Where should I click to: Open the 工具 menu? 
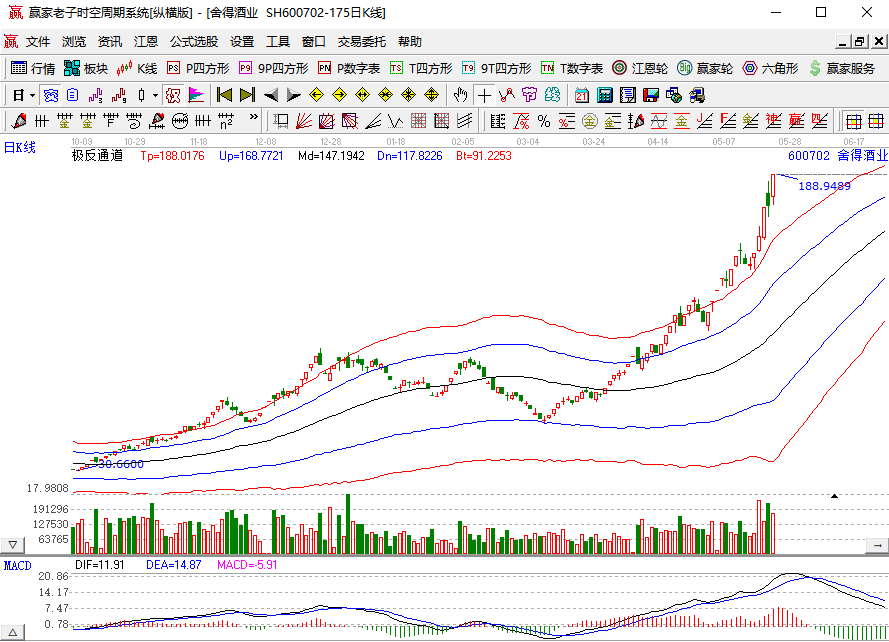pyautogui.click(x=278, y=41)
